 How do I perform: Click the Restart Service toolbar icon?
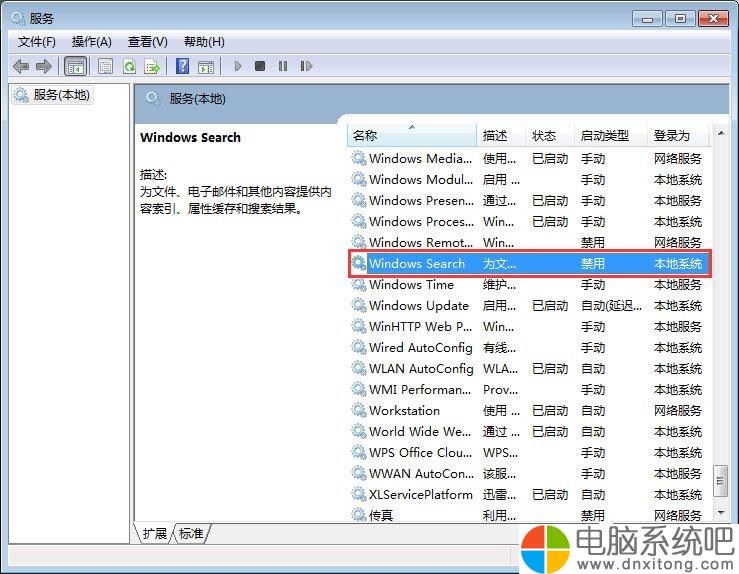click(306, 66)
